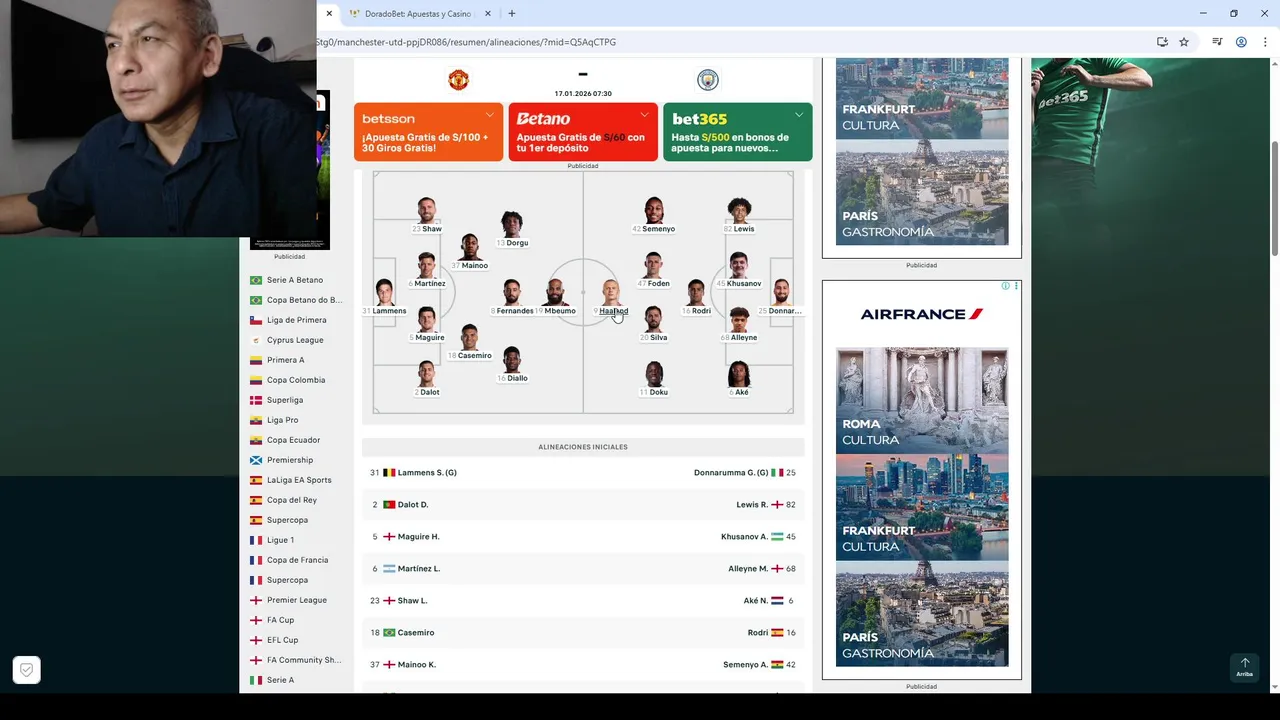Open the betsson free bet banner
Screen dimensions: 1280x720
pos(428,132)
